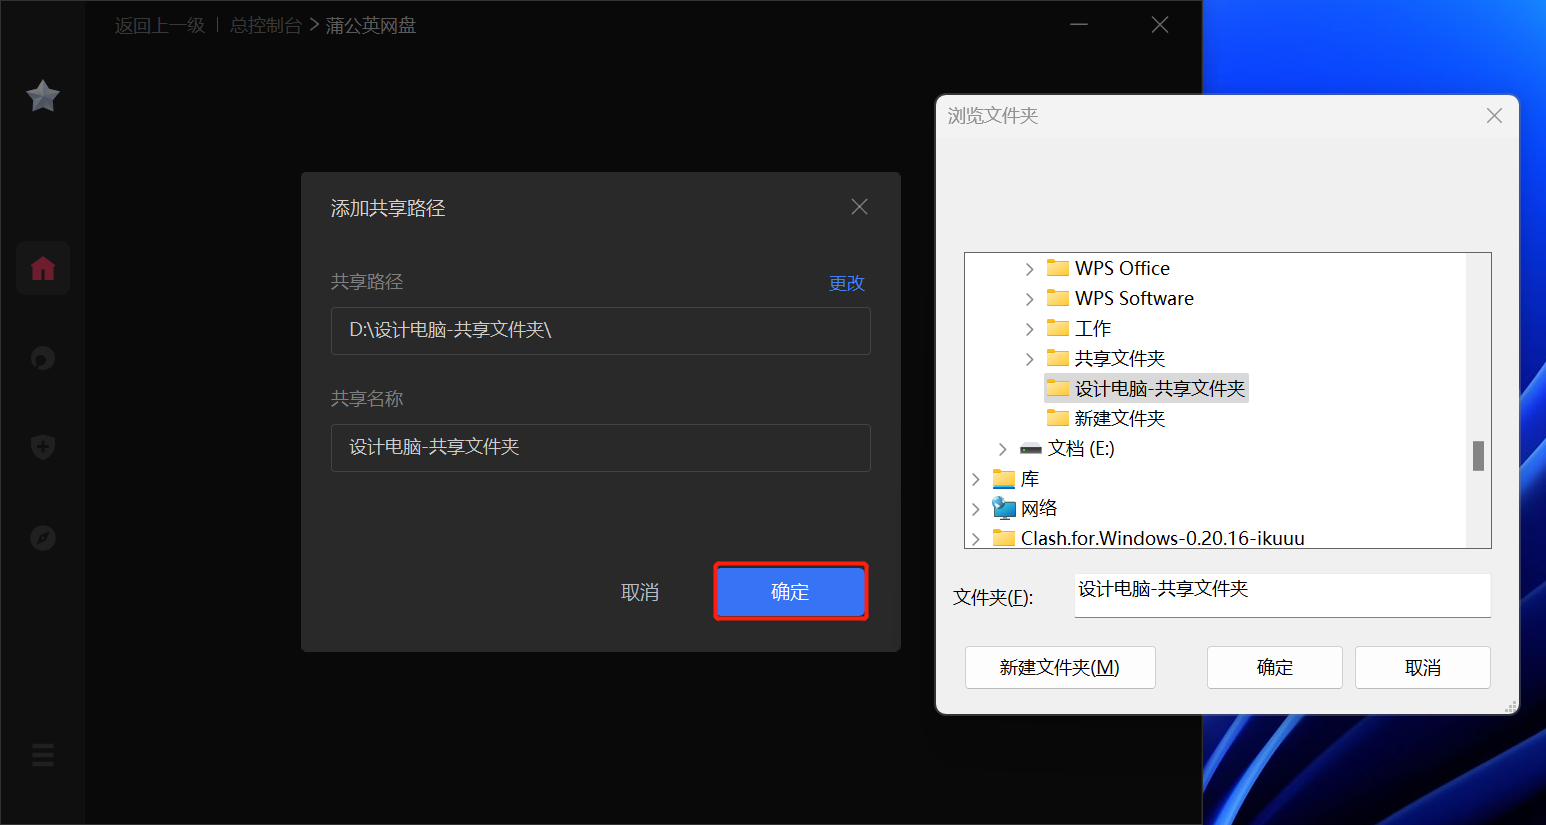Select the chat bubble sidebar icon
Screen dimensions: 1546x825
(x=43, y=358)
